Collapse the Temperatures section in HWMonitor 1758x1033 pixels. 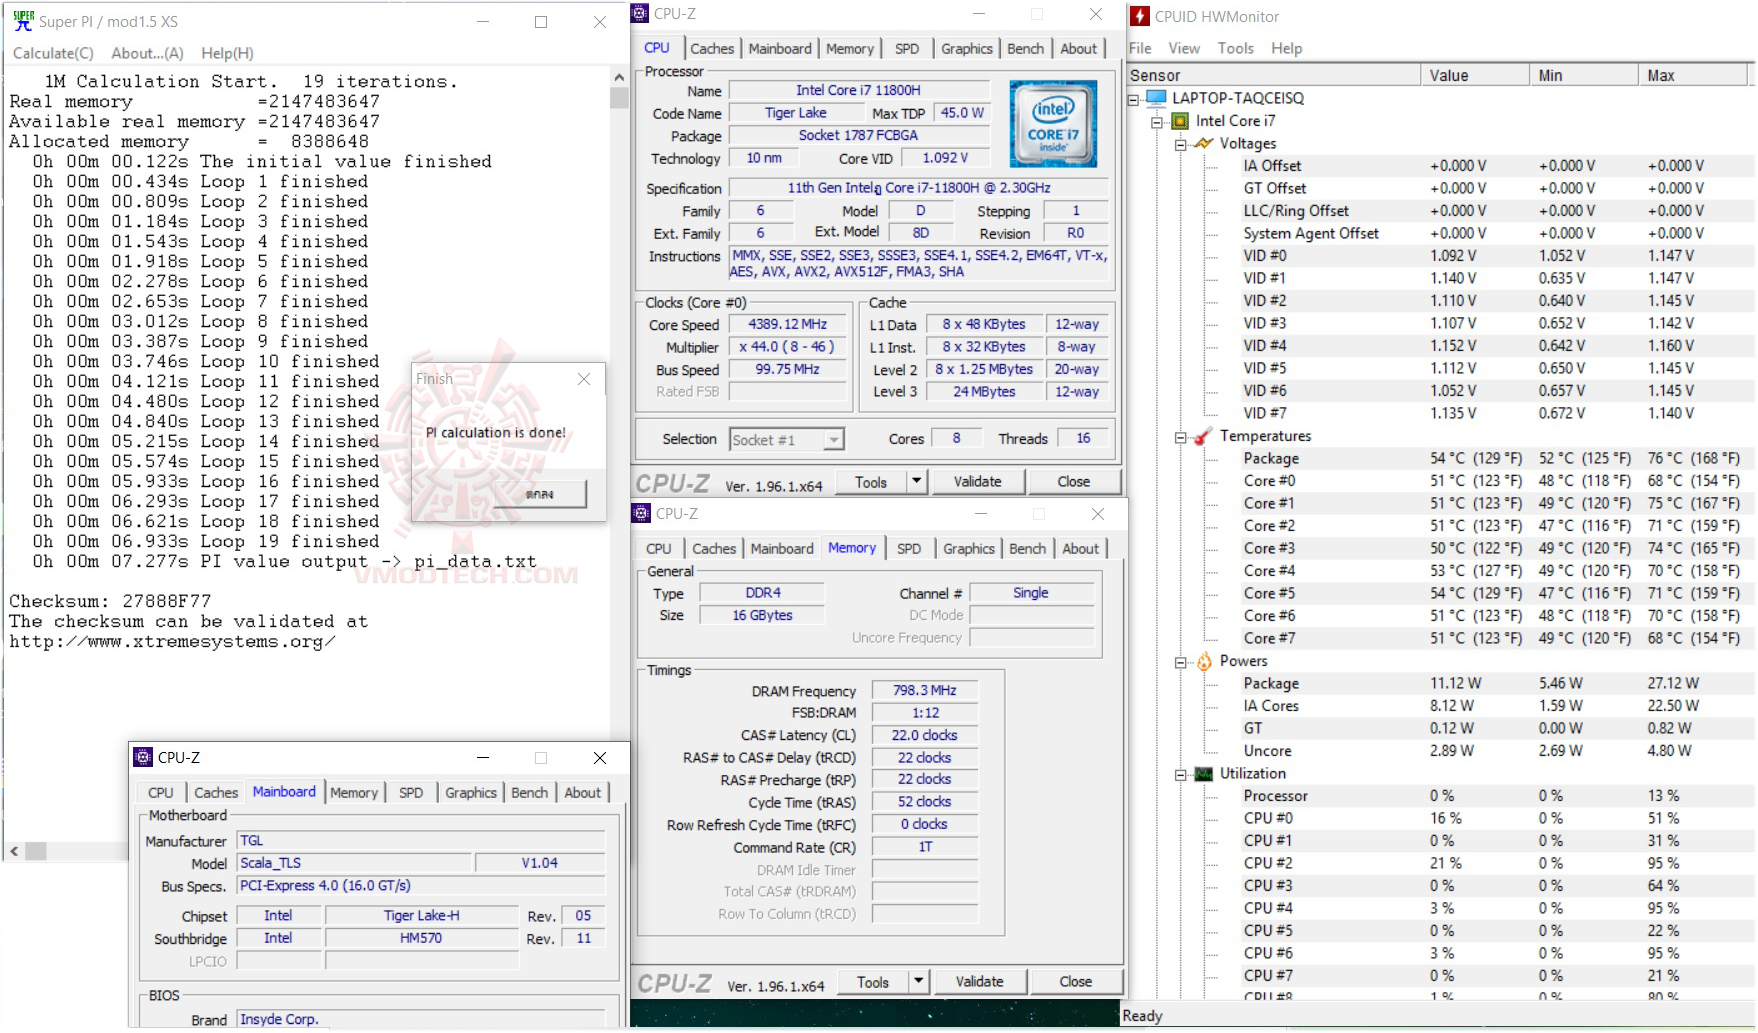(x=1181, y=437)
